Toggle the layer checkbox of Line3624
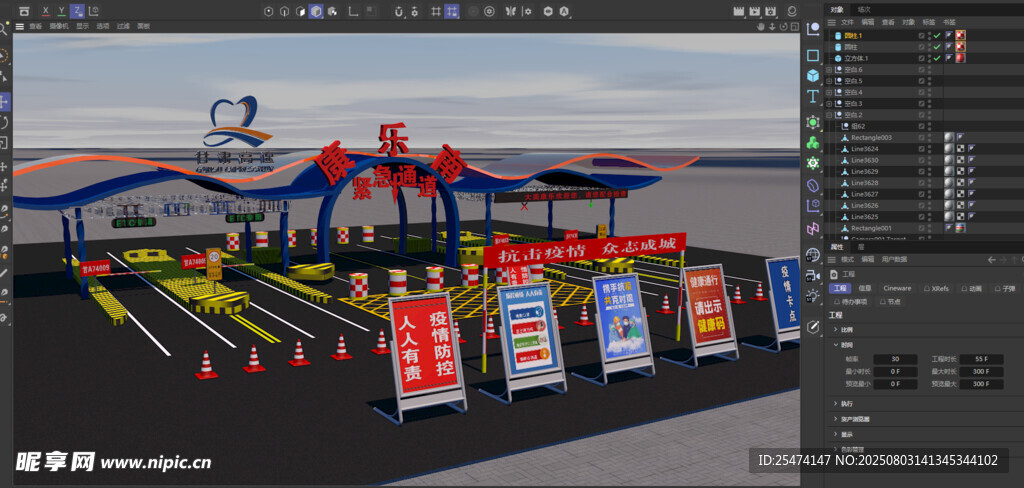Image resolution: width=1024 pixels, height=488 pixels. [922, 149]
